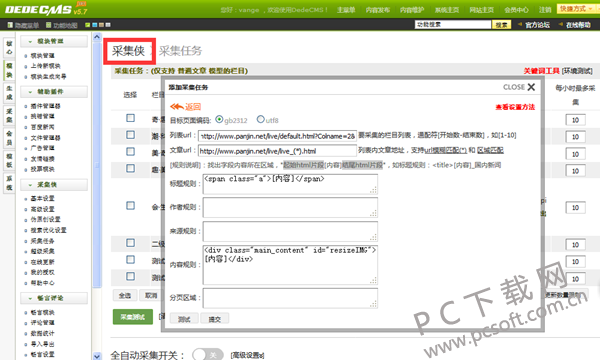The height and width of the screenshot is (360, 600).
Task: Select the gb2312 encoding radio button
Action: (219, 119)
